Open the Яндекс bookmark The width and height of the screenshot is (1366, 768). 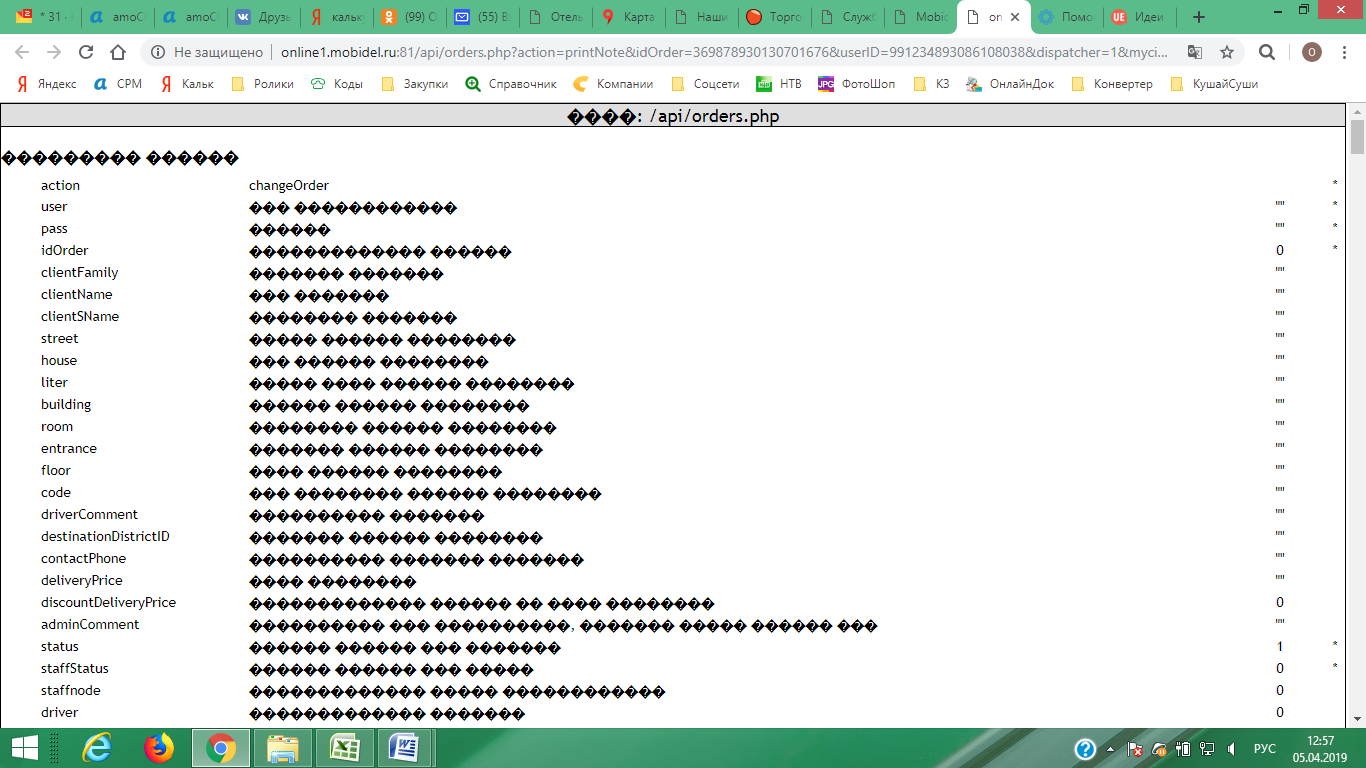click(47, 84)
